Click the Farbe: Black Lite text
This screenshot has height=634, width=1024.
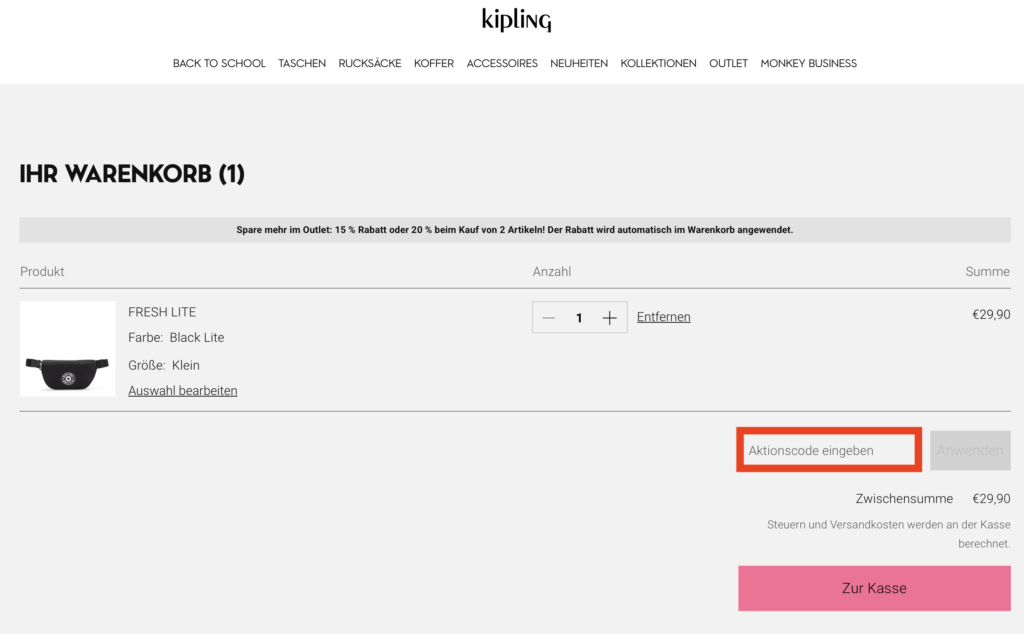176,338
